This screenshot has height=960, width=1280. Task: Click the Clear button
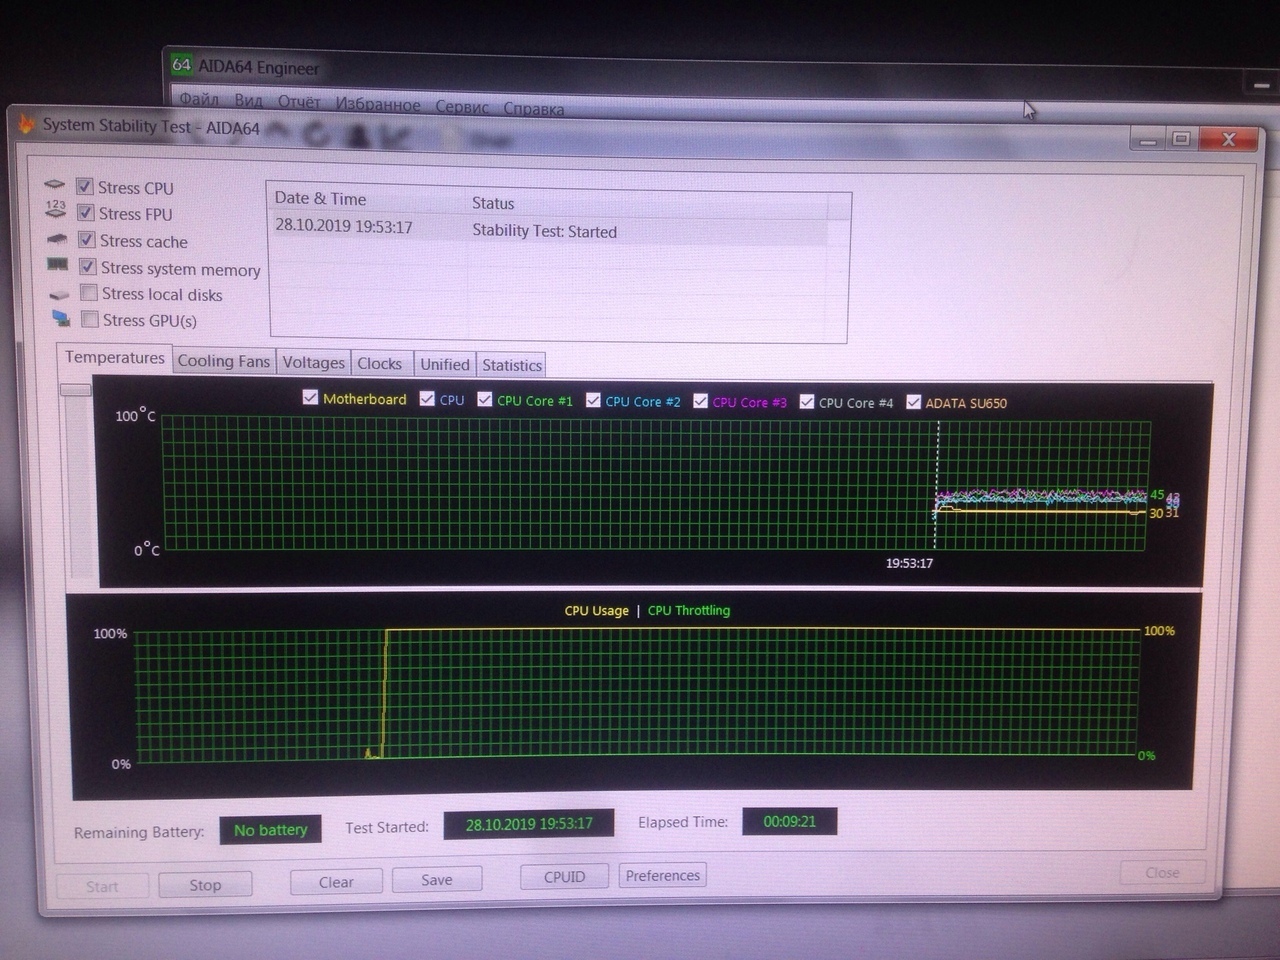pyautogui.click(x=336, y=882)
